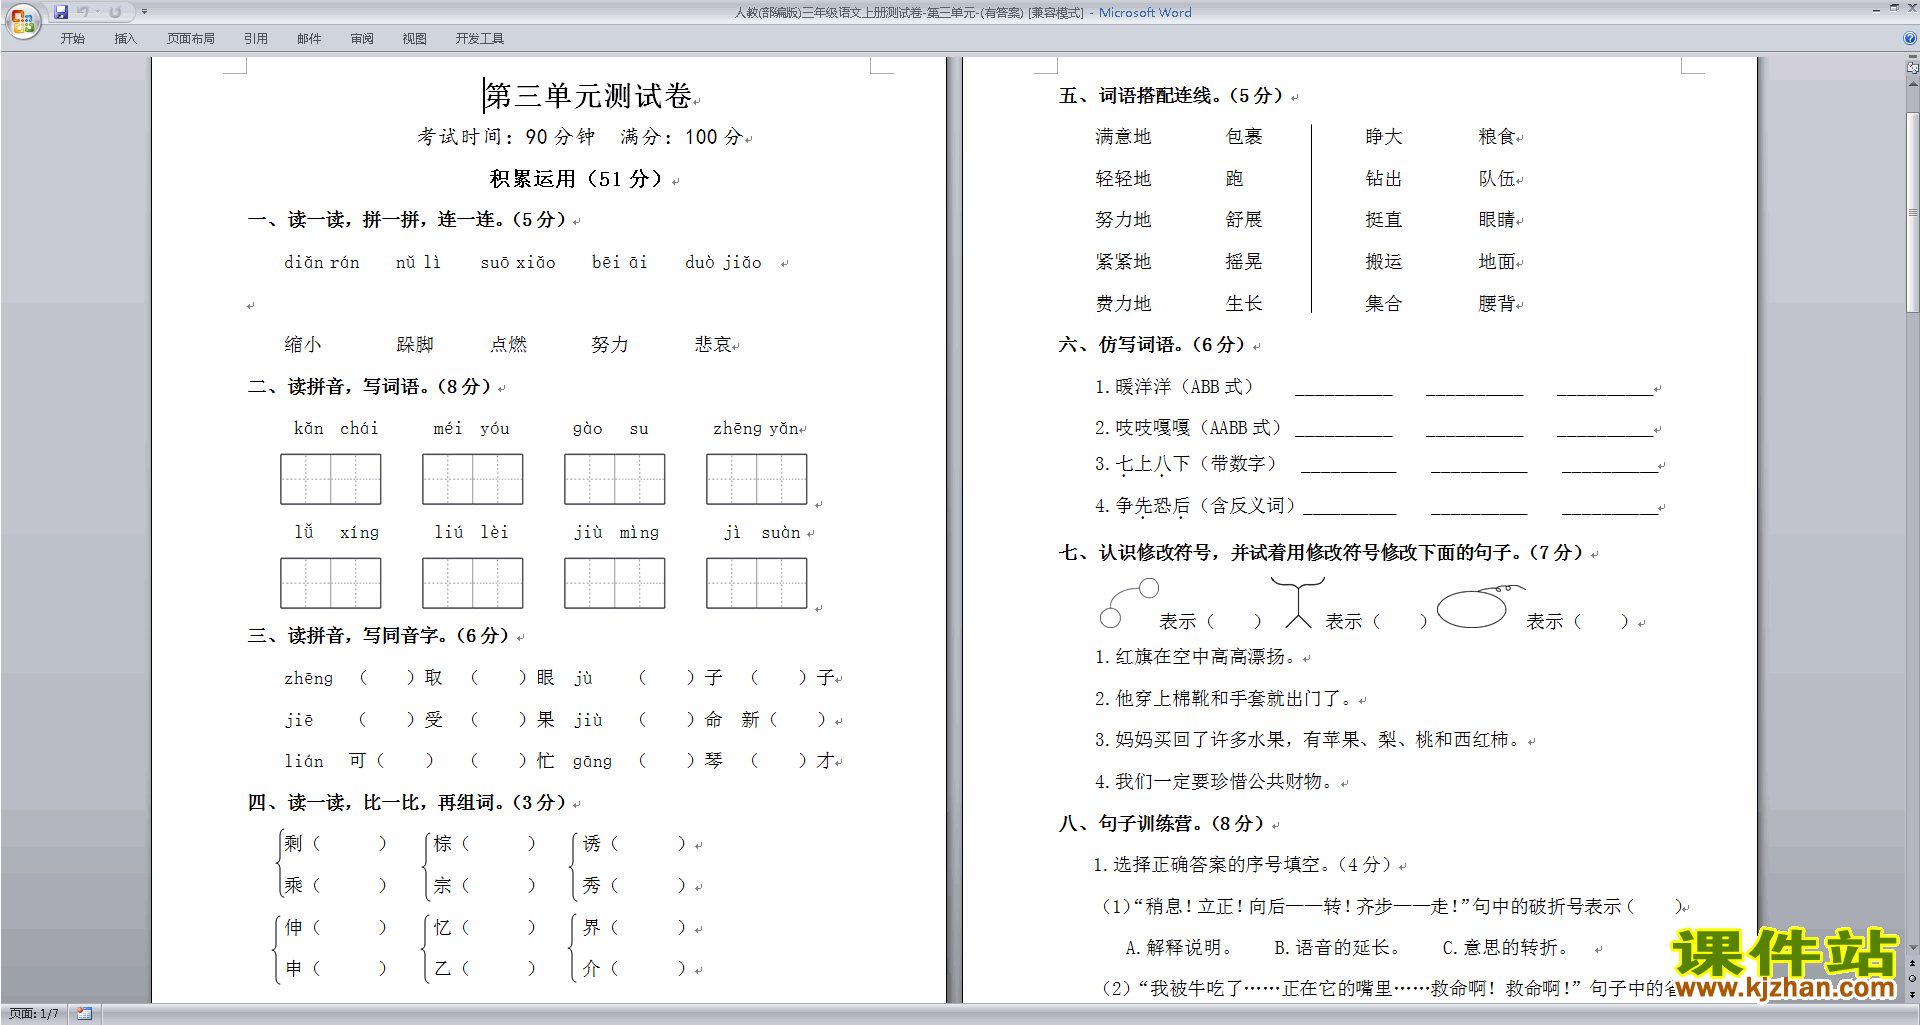1920x1025 pixels.
Task: Click the writing grid under zhēng yǎn
Action: (x=757, y=479)
